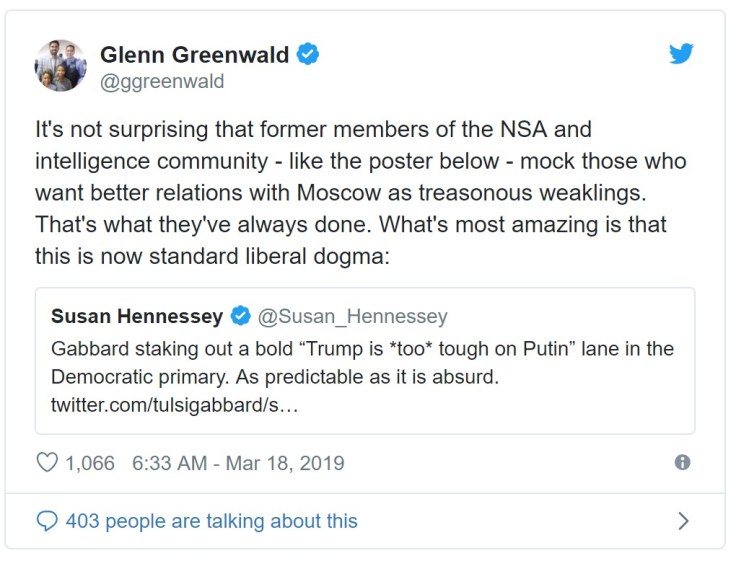
Task: Open the 6:33 AM - Mar 18, 2019 timestamp
Action: point(238,463)
